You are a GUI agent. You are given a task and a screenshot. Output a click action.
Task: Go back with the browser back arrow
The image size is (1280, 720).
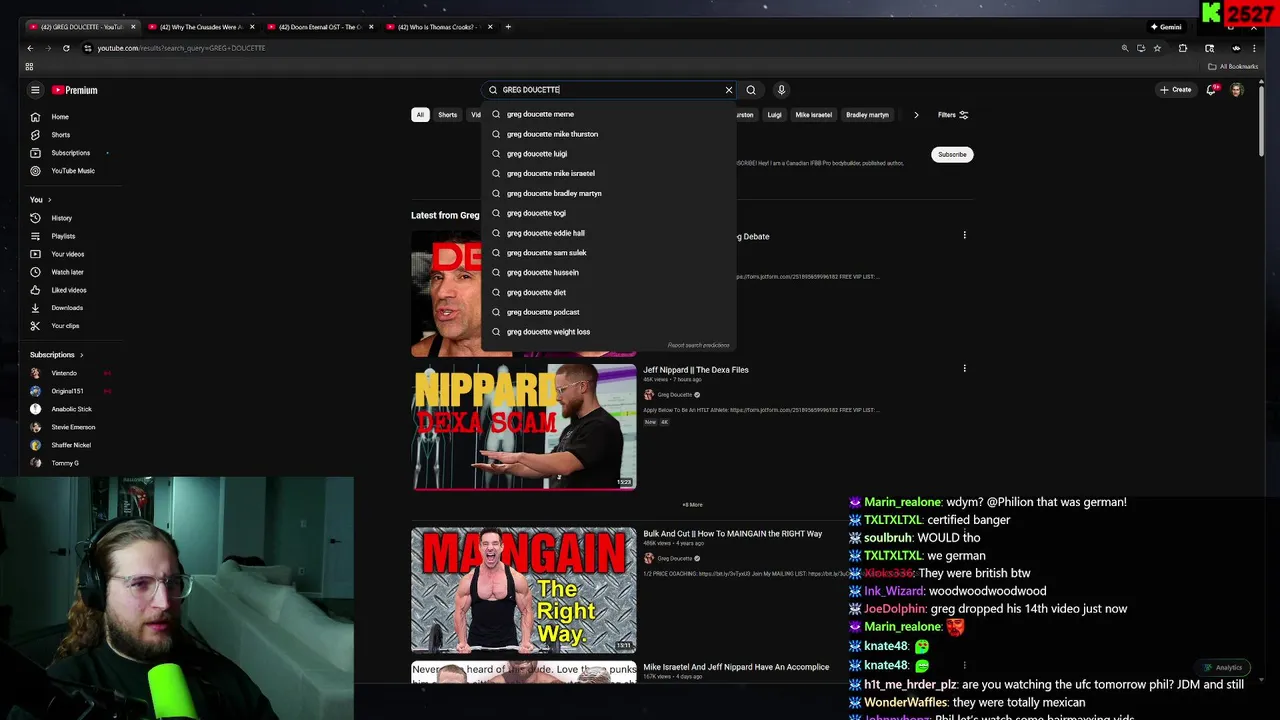tap(30, 48)
